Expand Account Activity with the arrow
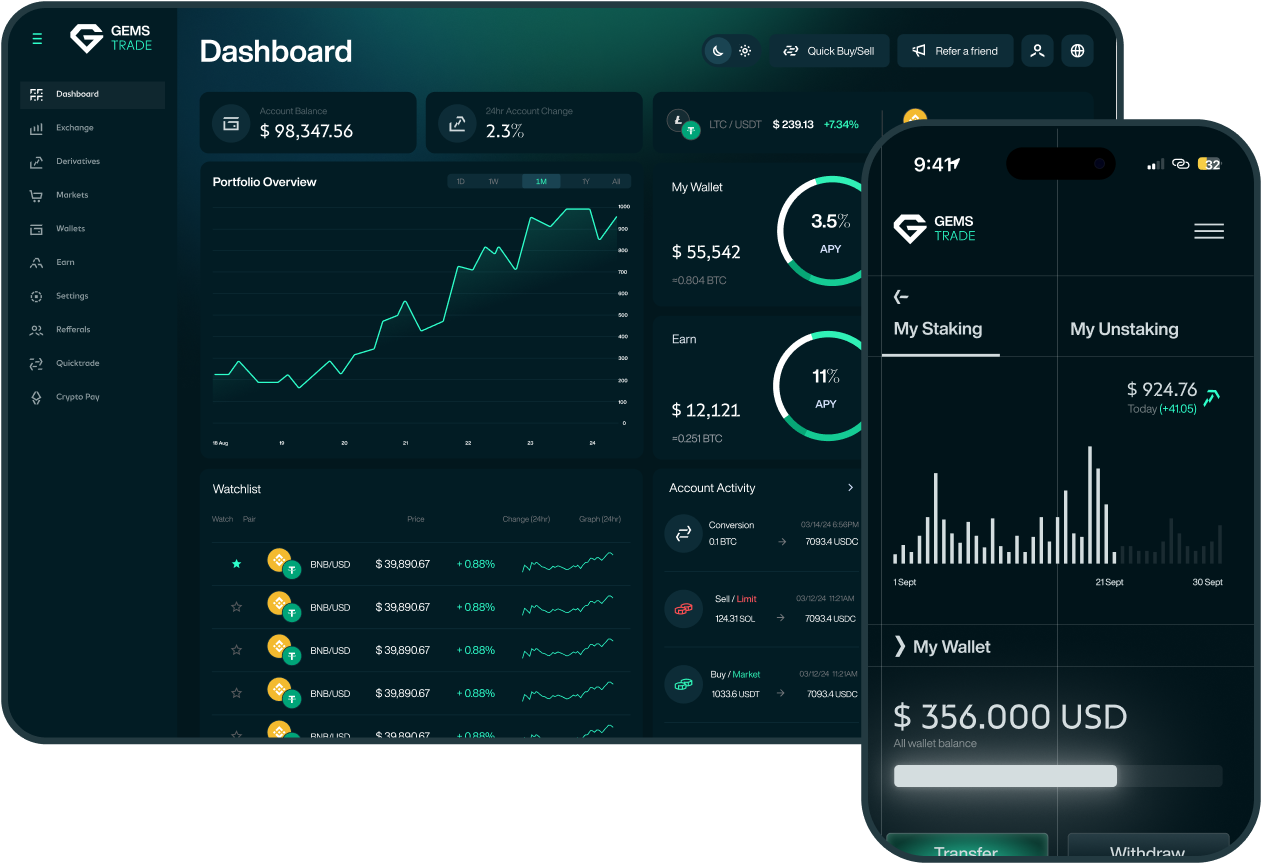1261x863 pixels. (x=850, y=488)
